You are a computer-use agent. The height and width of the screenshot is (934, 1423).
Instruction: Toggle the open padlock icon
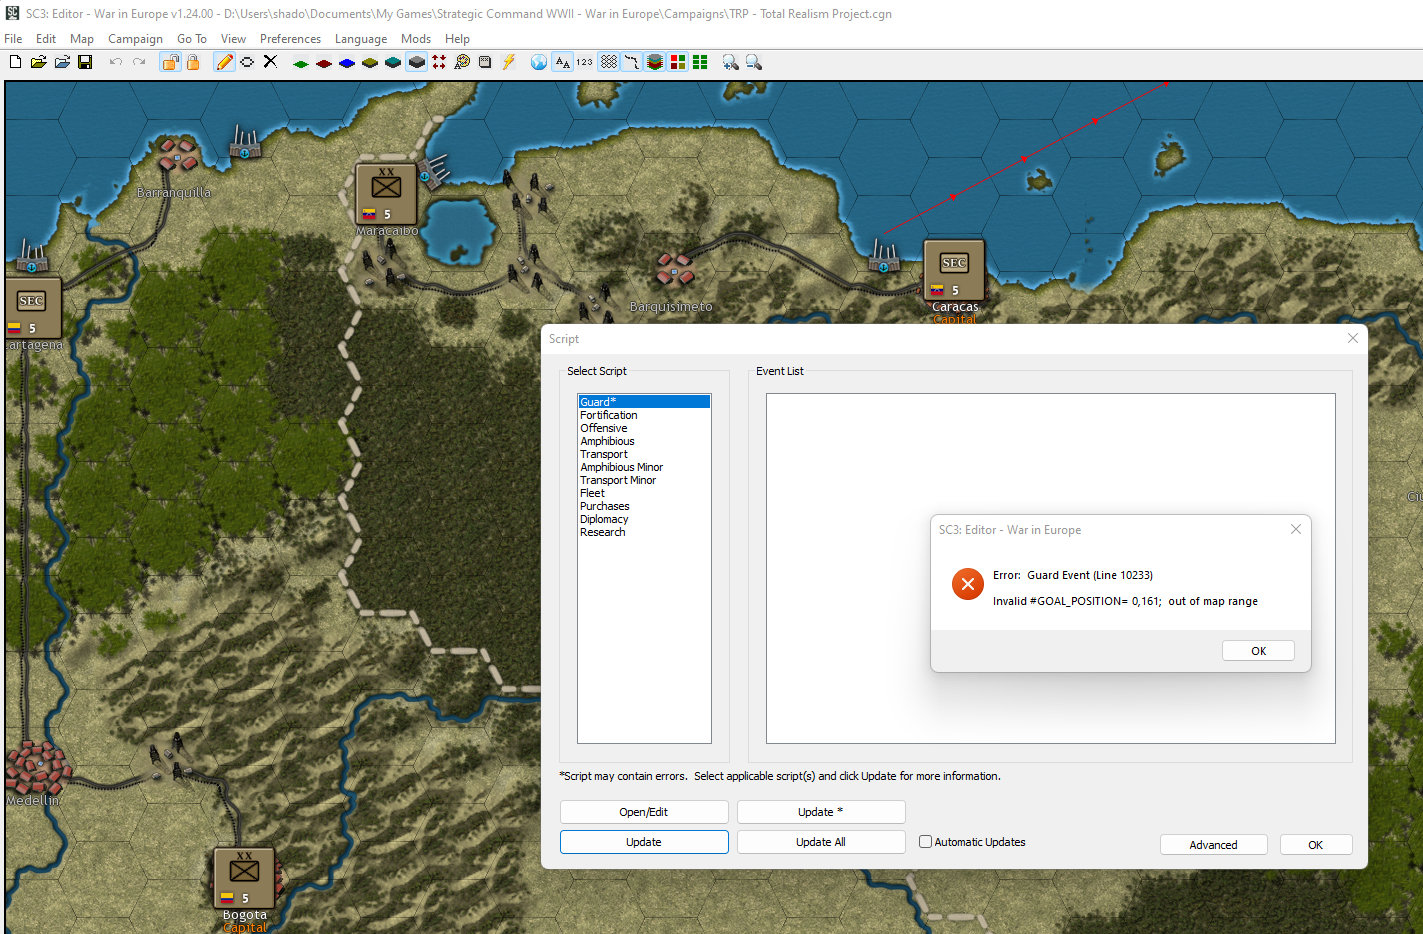tap(170, 62)
